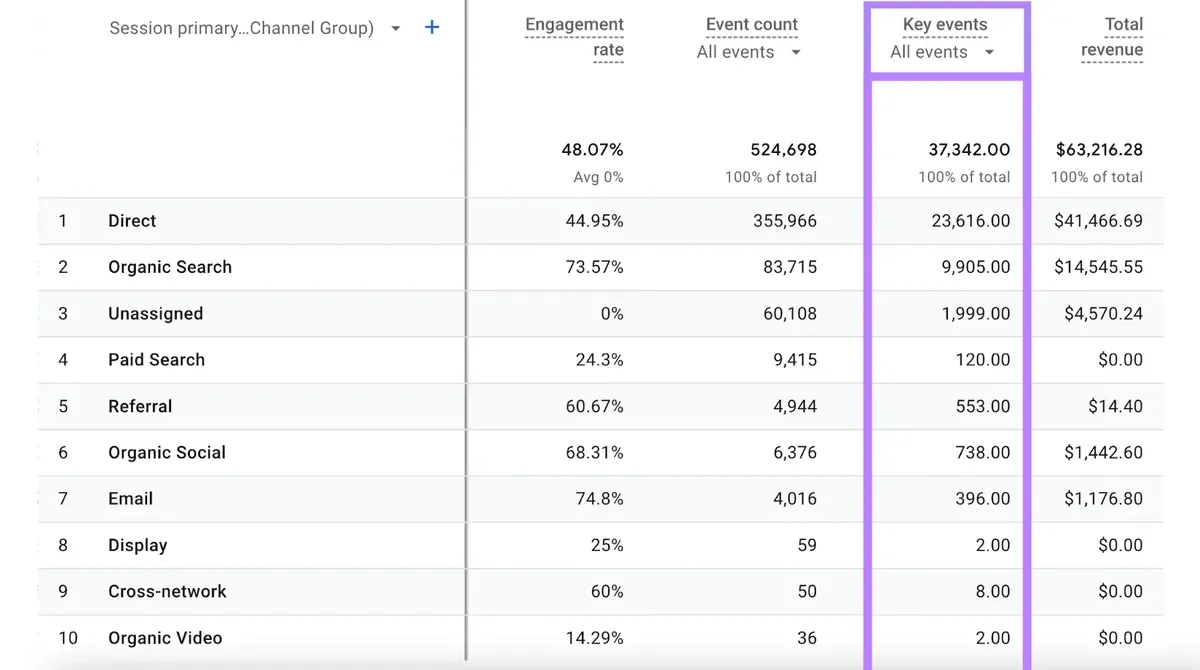Click Unassigned revenue $4,570.24
This screenshot has height=670, width=1200.
1103,313
